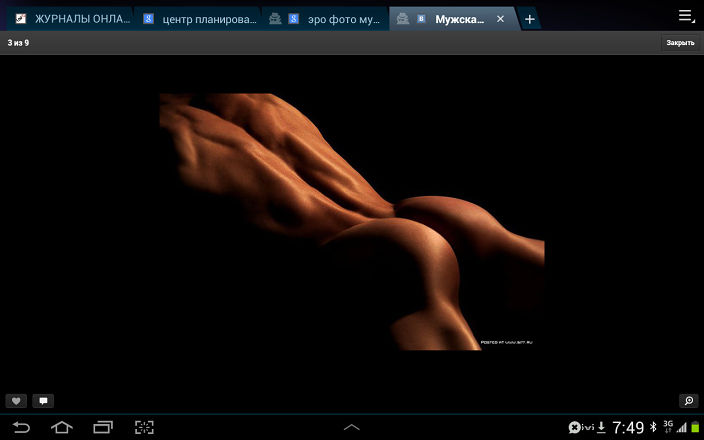
Task: Go to the Android home screen
Action: [62, 427]
